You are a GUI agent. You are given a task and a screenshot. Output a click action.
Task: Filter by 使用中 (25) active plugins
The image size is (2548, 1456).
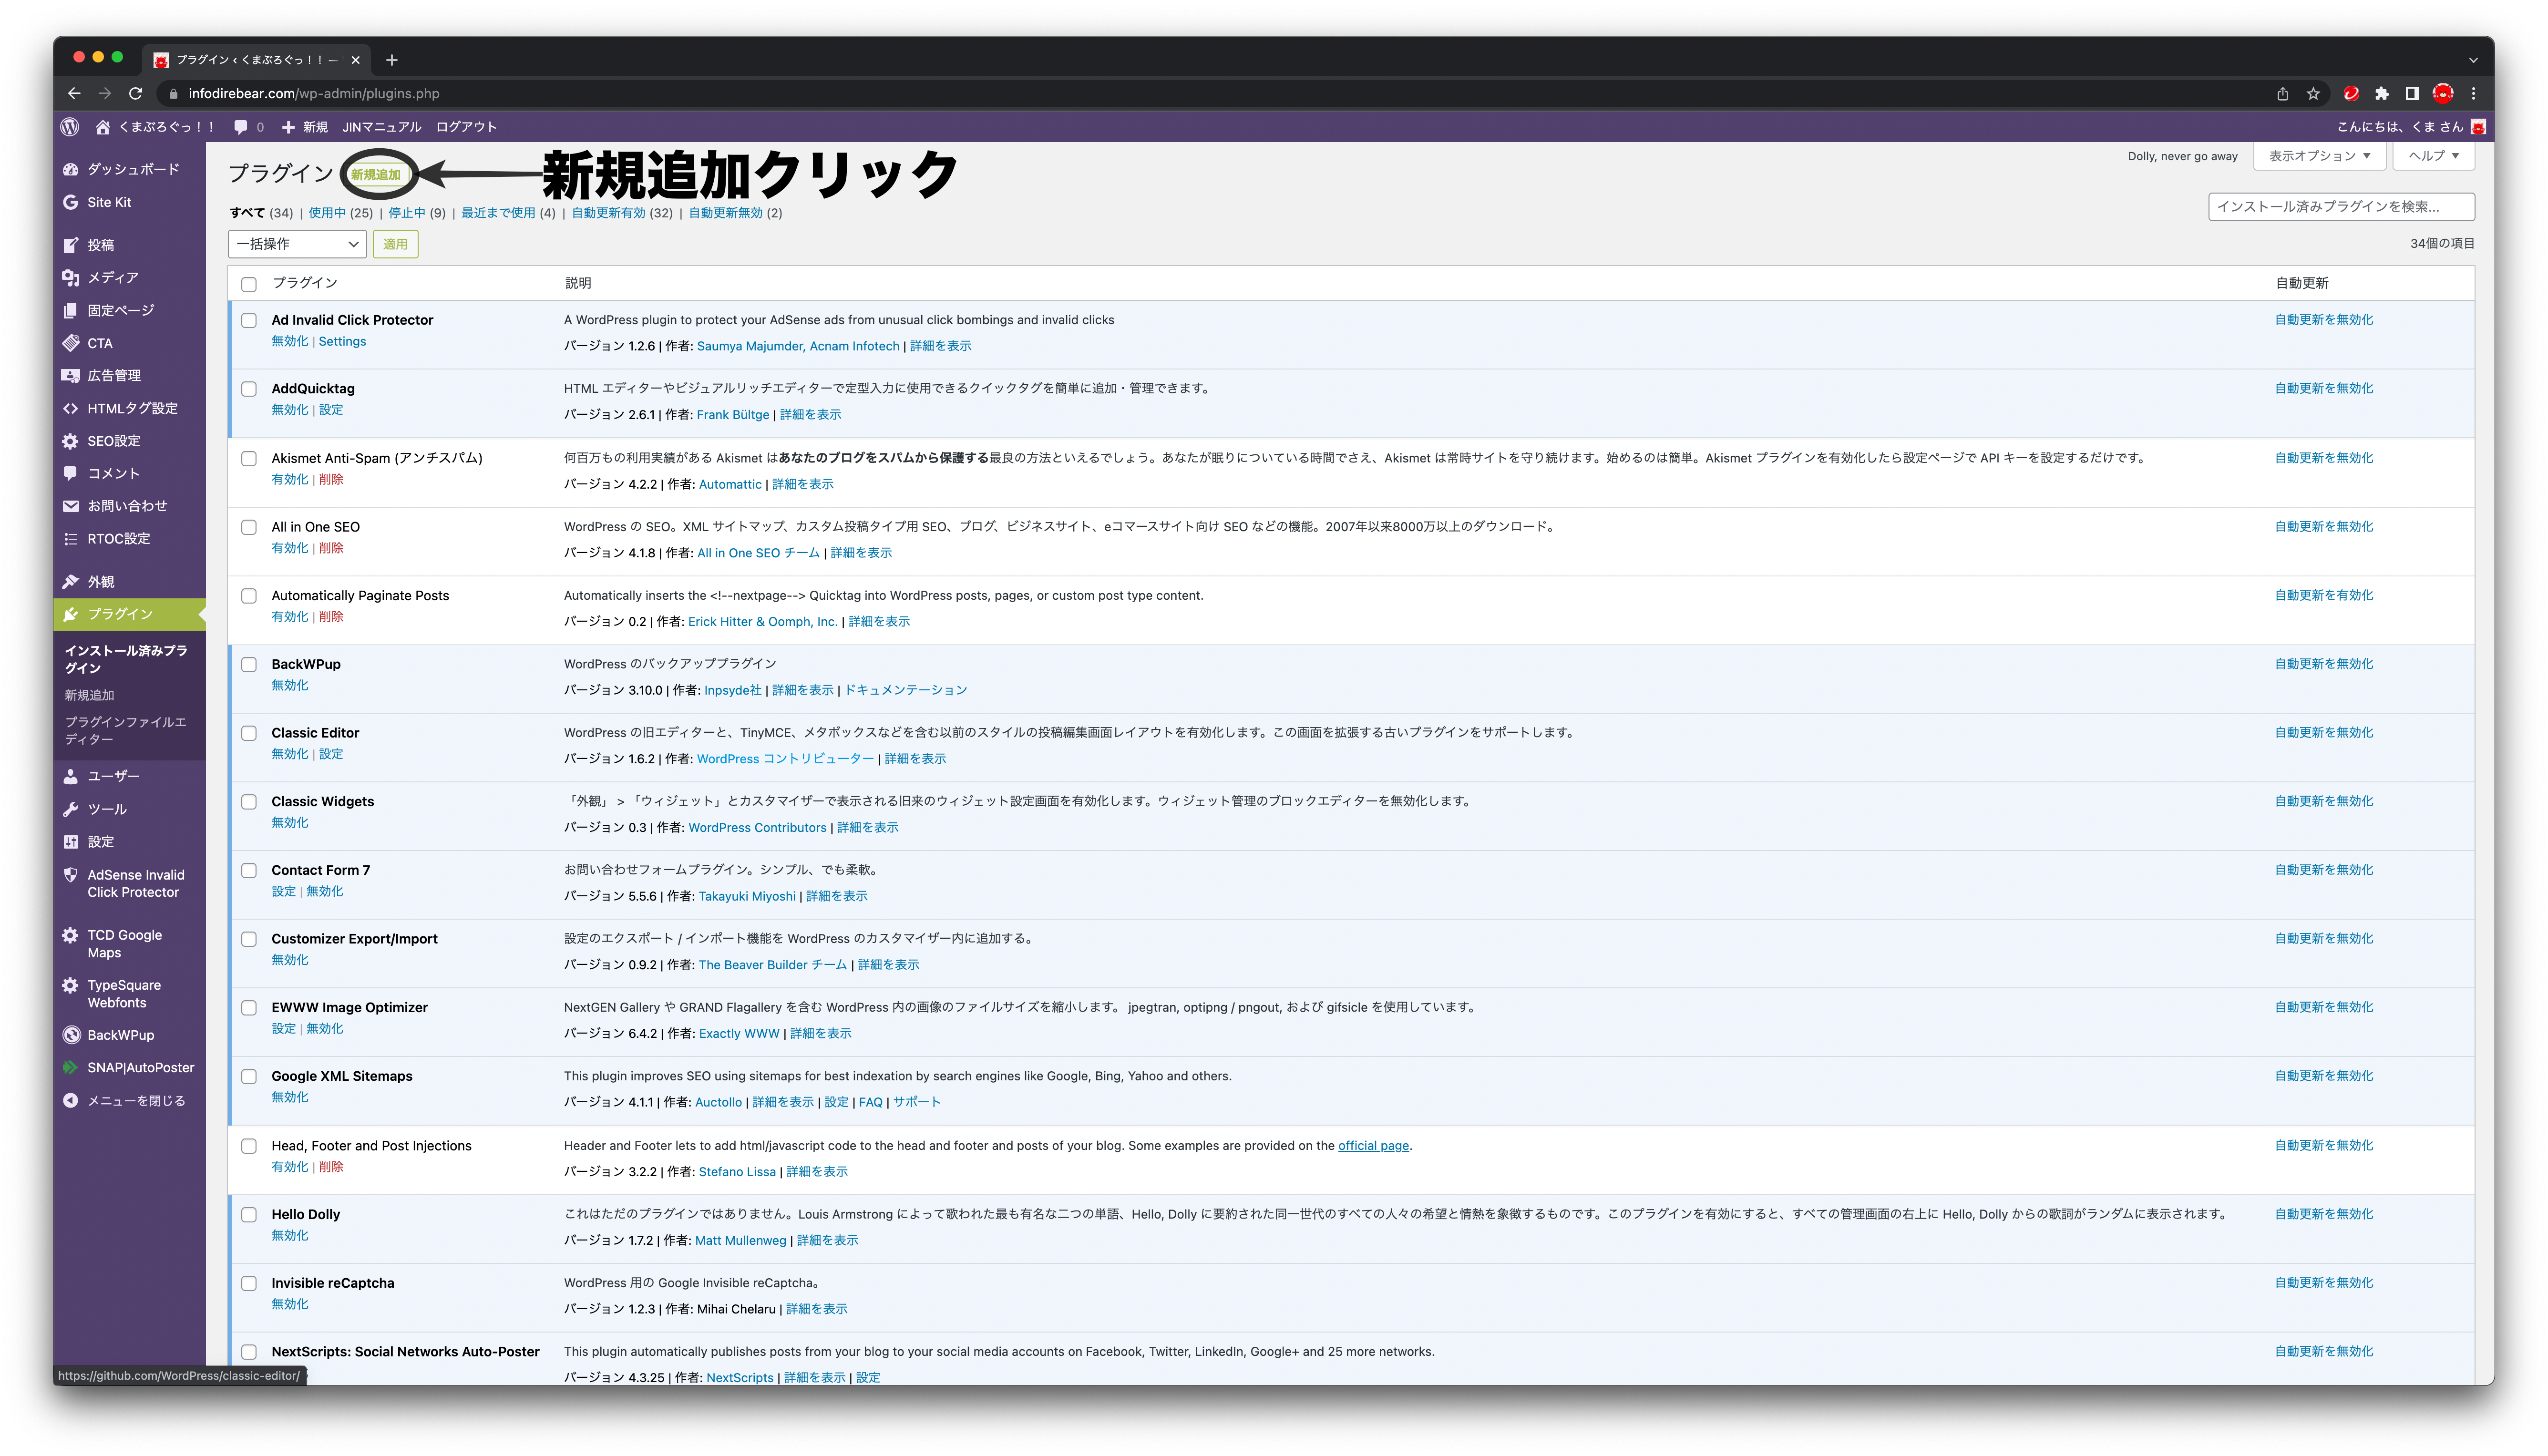(x=341, y=213)
